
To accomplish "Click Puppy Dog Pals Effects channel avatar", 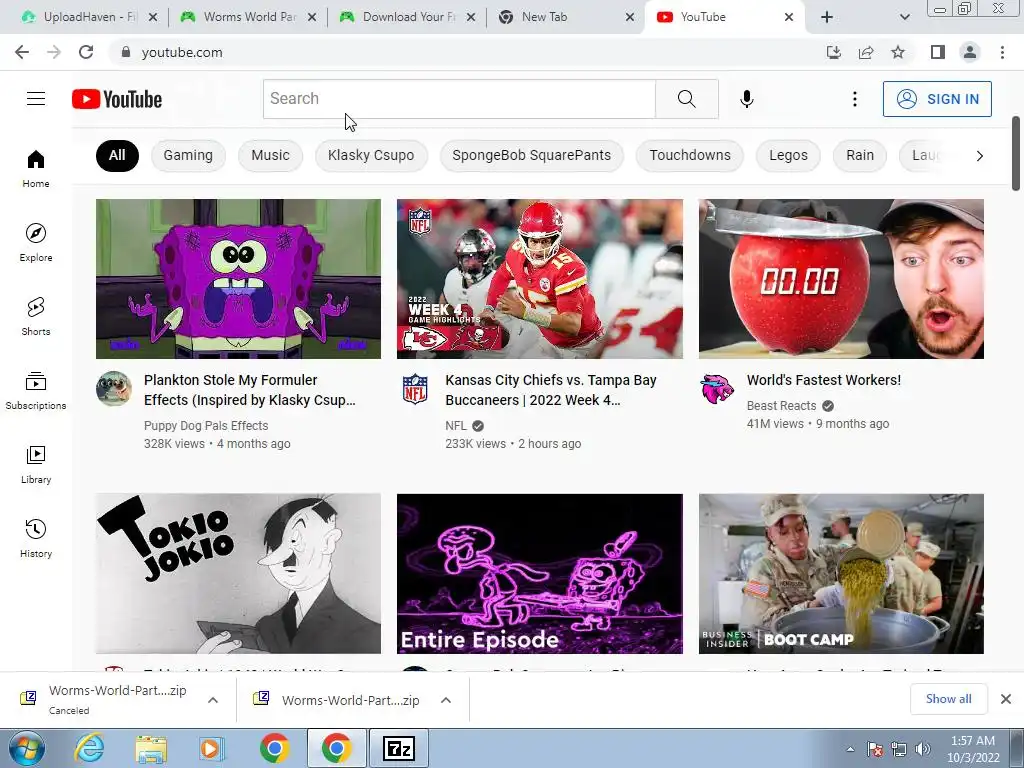I will coord(114,389).
